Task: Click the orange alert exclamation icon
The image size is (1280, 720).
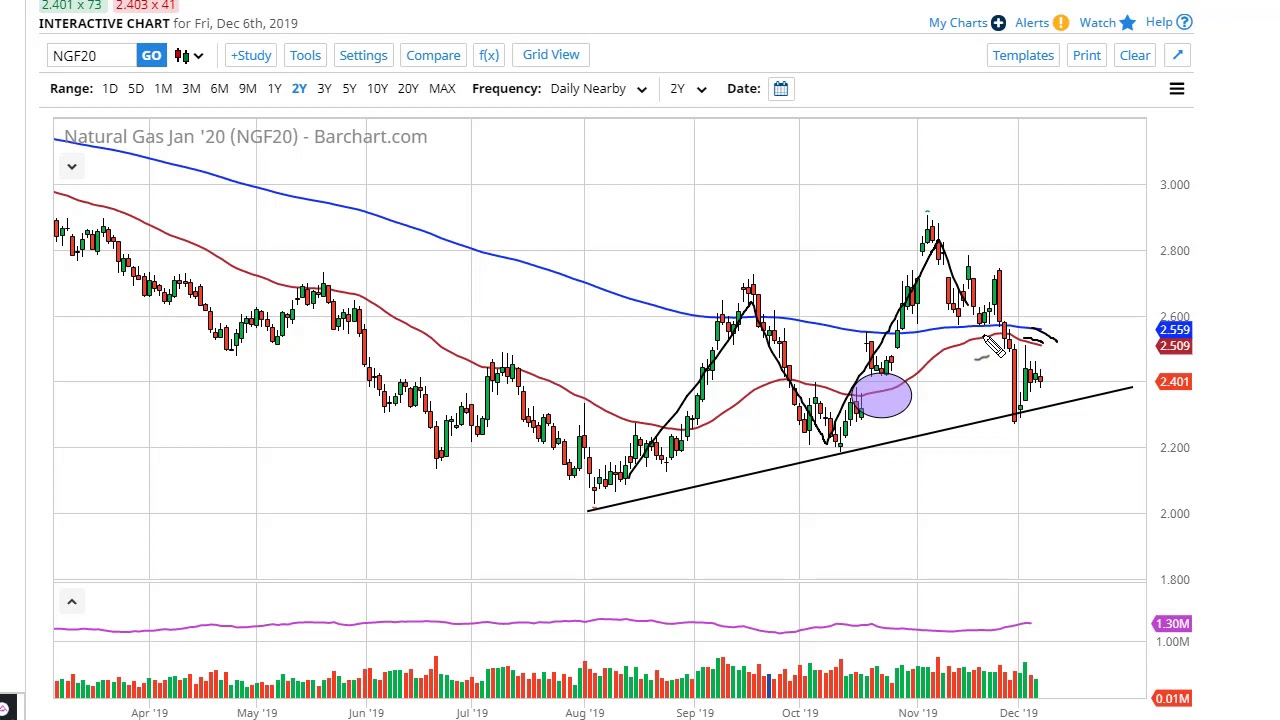Action: pos(1061,23)
